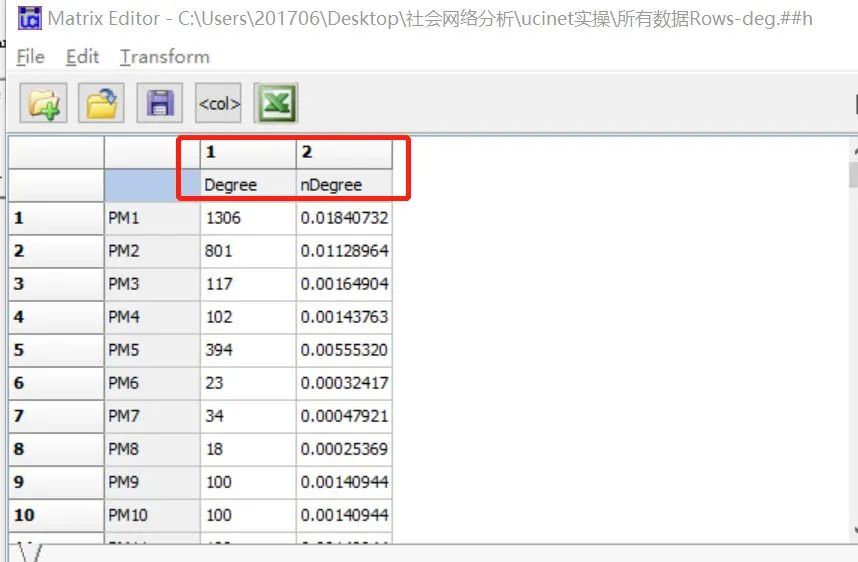Select row label PM8
858x562 pixels.
click(152, 449)
